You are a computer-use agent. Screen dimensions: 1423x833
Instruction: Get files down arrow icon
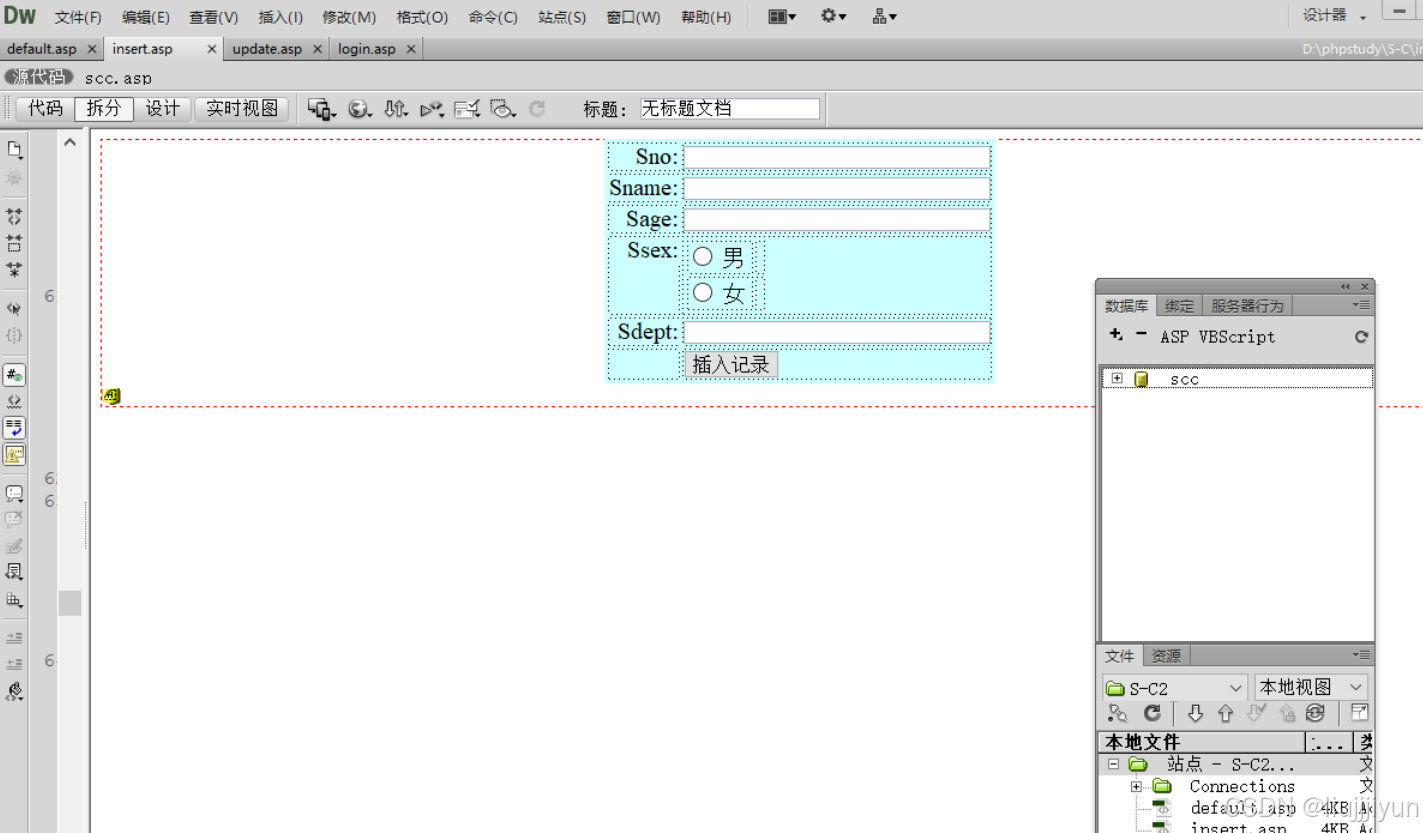1195,713
